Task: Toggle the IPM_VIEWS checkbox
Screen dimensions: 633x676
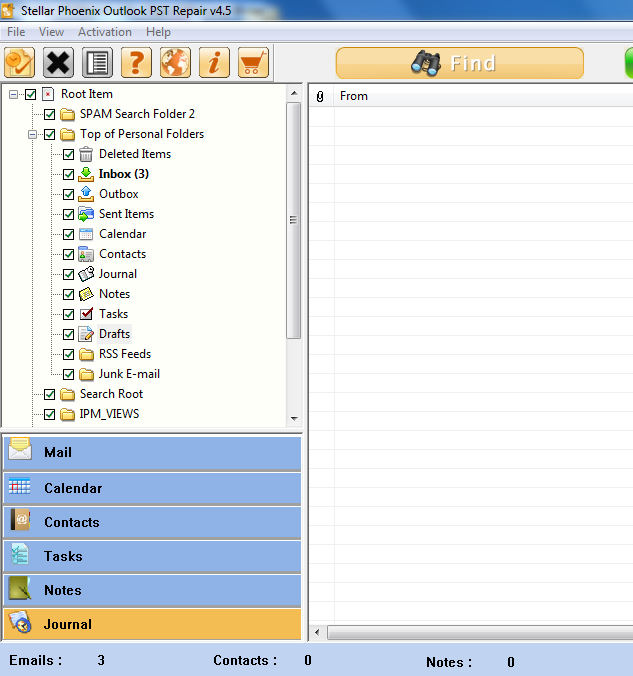Action: tap(50, 414)
